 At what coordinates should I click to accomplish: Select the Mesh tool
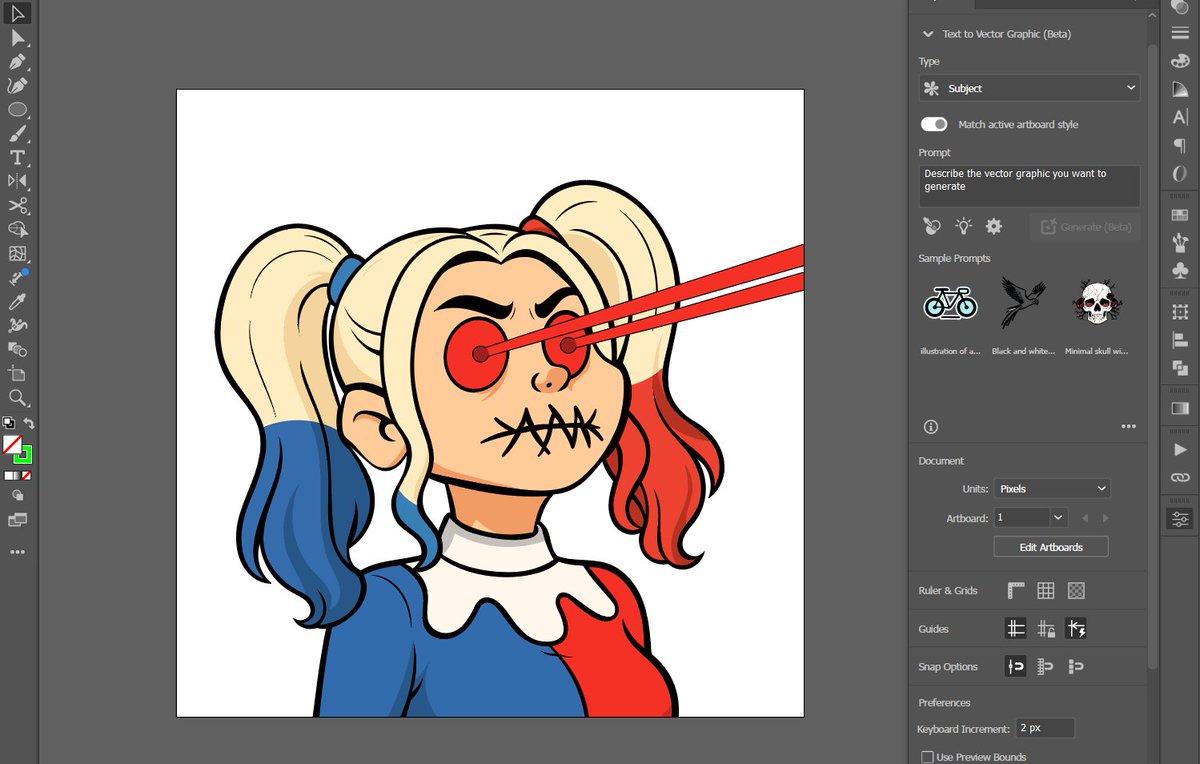17,253
